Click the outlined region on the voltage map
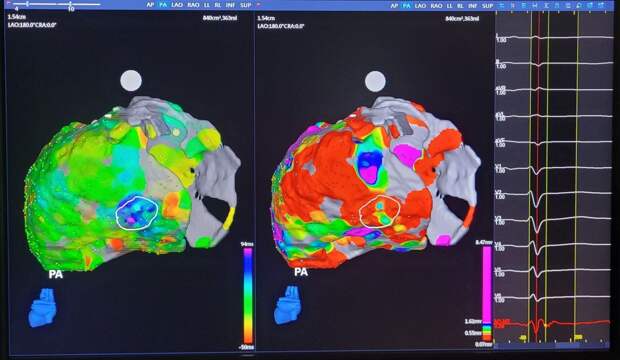The image size is (620, 360). [x=380, y=211]
